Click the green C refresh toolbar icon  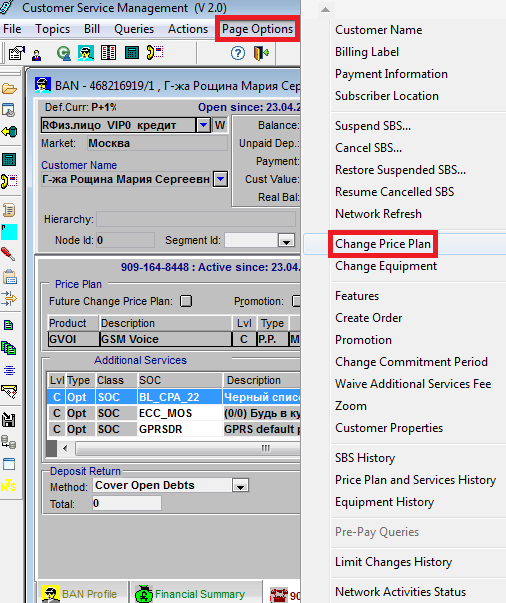(x=63, y=53)
